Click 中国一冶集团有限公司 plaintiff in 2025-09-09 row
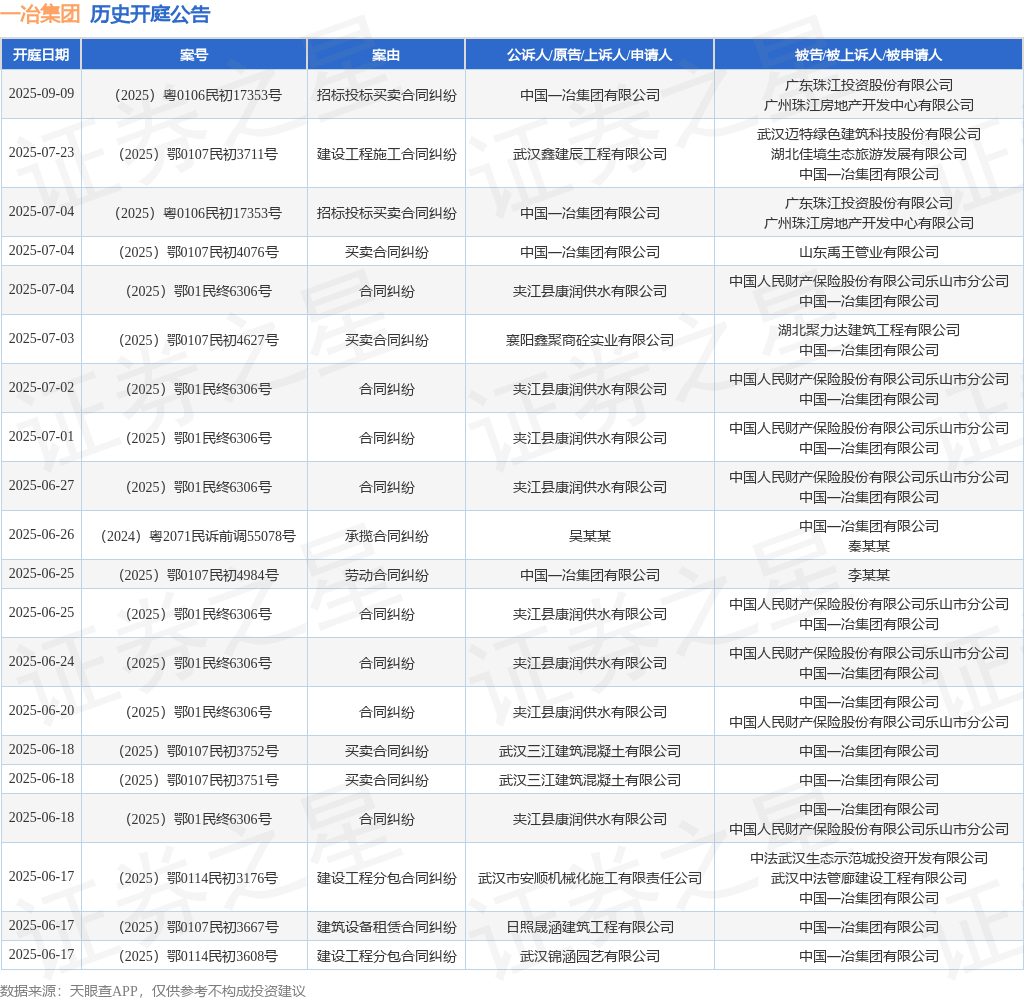Image resolution: width=1024 pixels, height=1000 pixels. coord(590,95)
